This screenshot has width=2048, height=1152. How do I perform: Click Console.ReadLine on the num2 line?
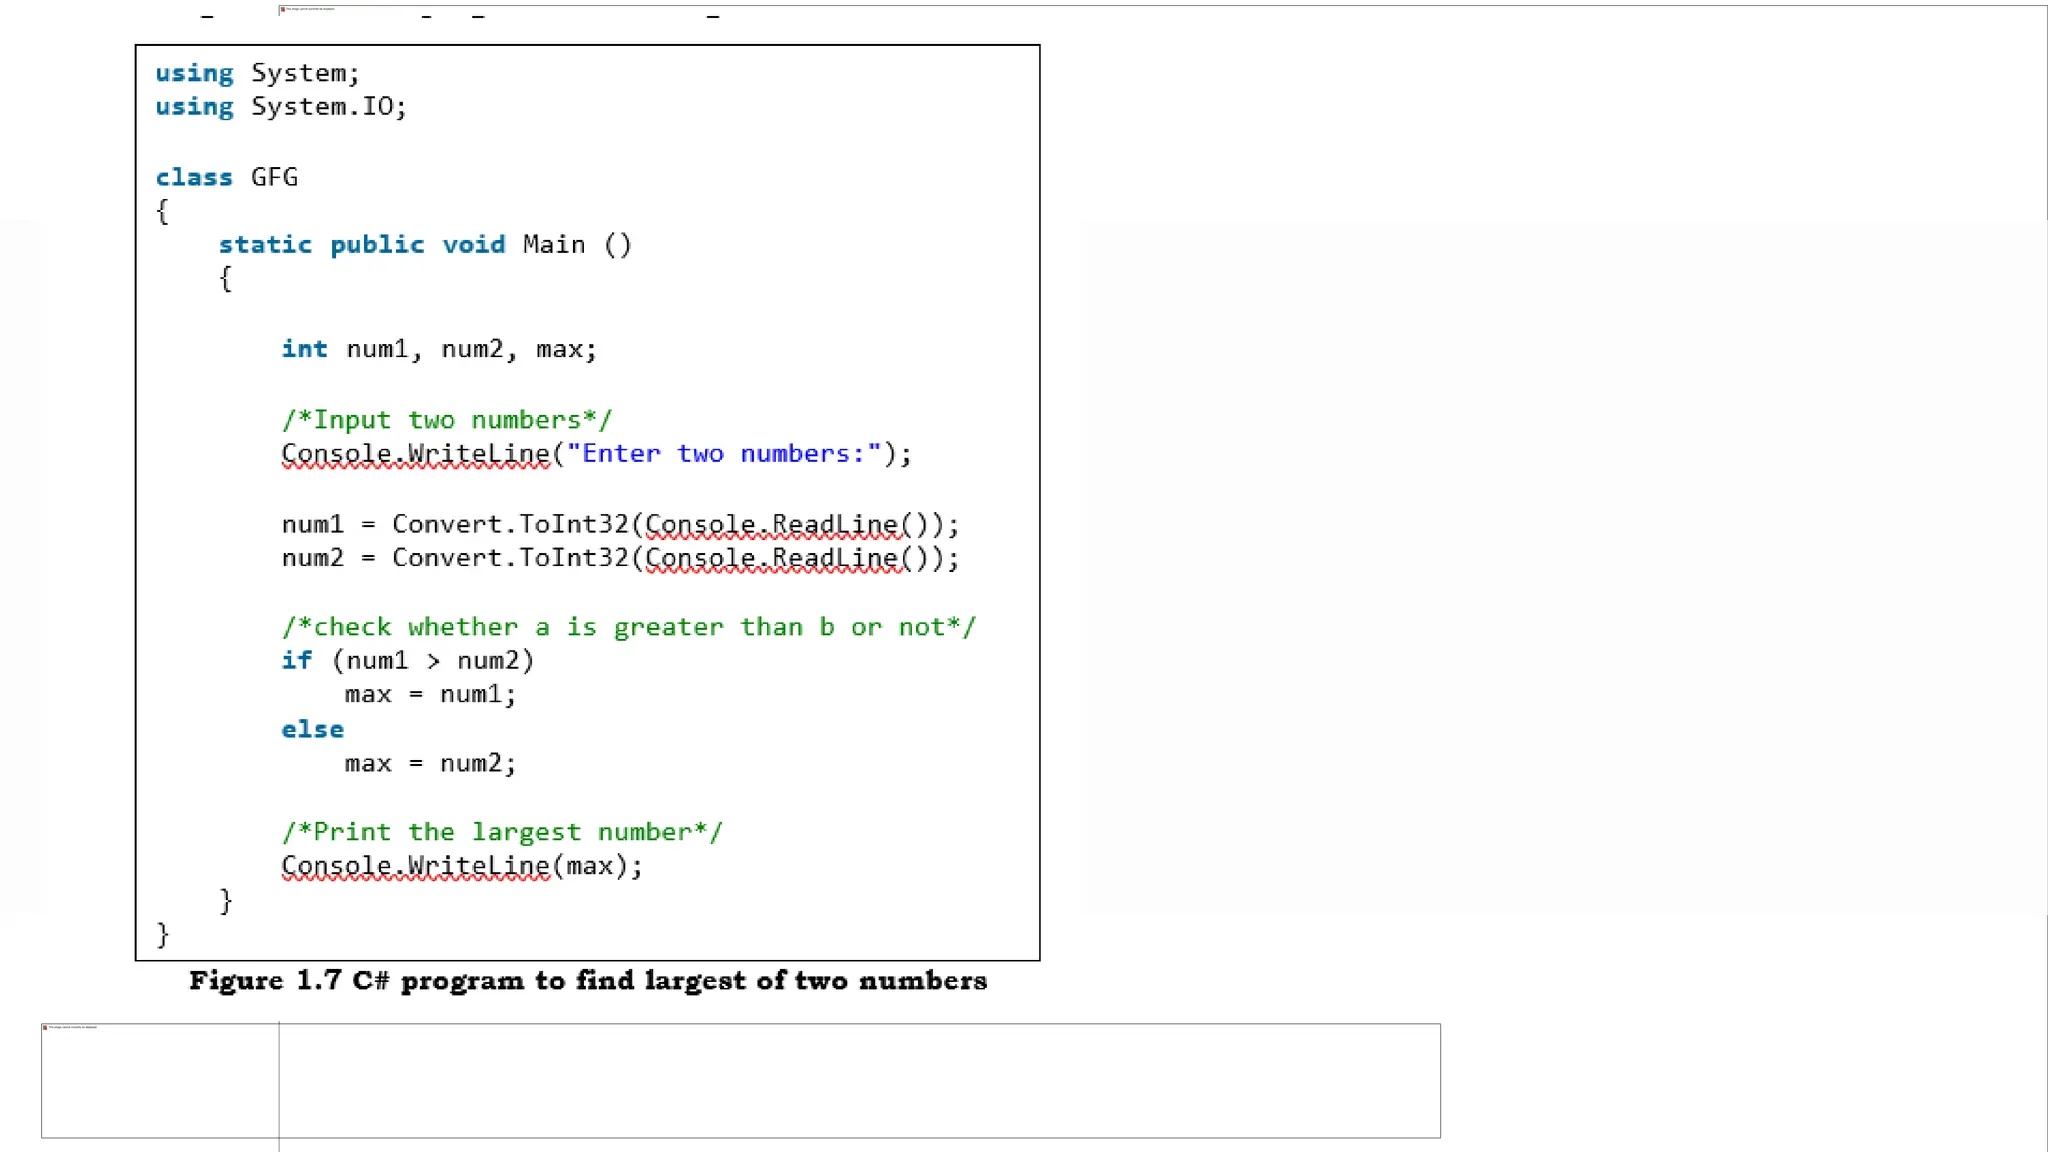pyautogui.click(x=772, y=558)
